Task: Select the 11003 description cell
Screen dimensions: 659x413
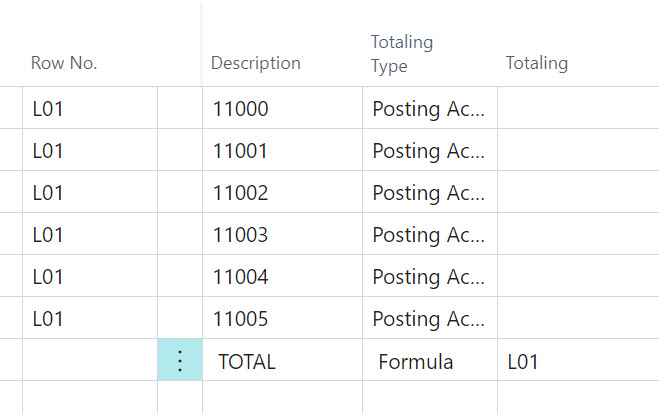Action: [x=282, y=235]
